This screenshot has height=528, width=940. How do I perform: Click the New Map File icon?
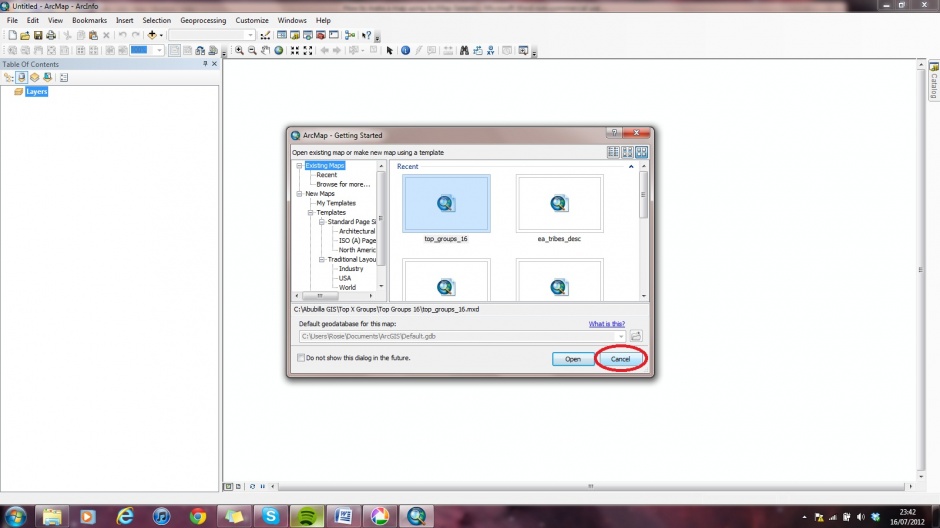pos(12,35)
